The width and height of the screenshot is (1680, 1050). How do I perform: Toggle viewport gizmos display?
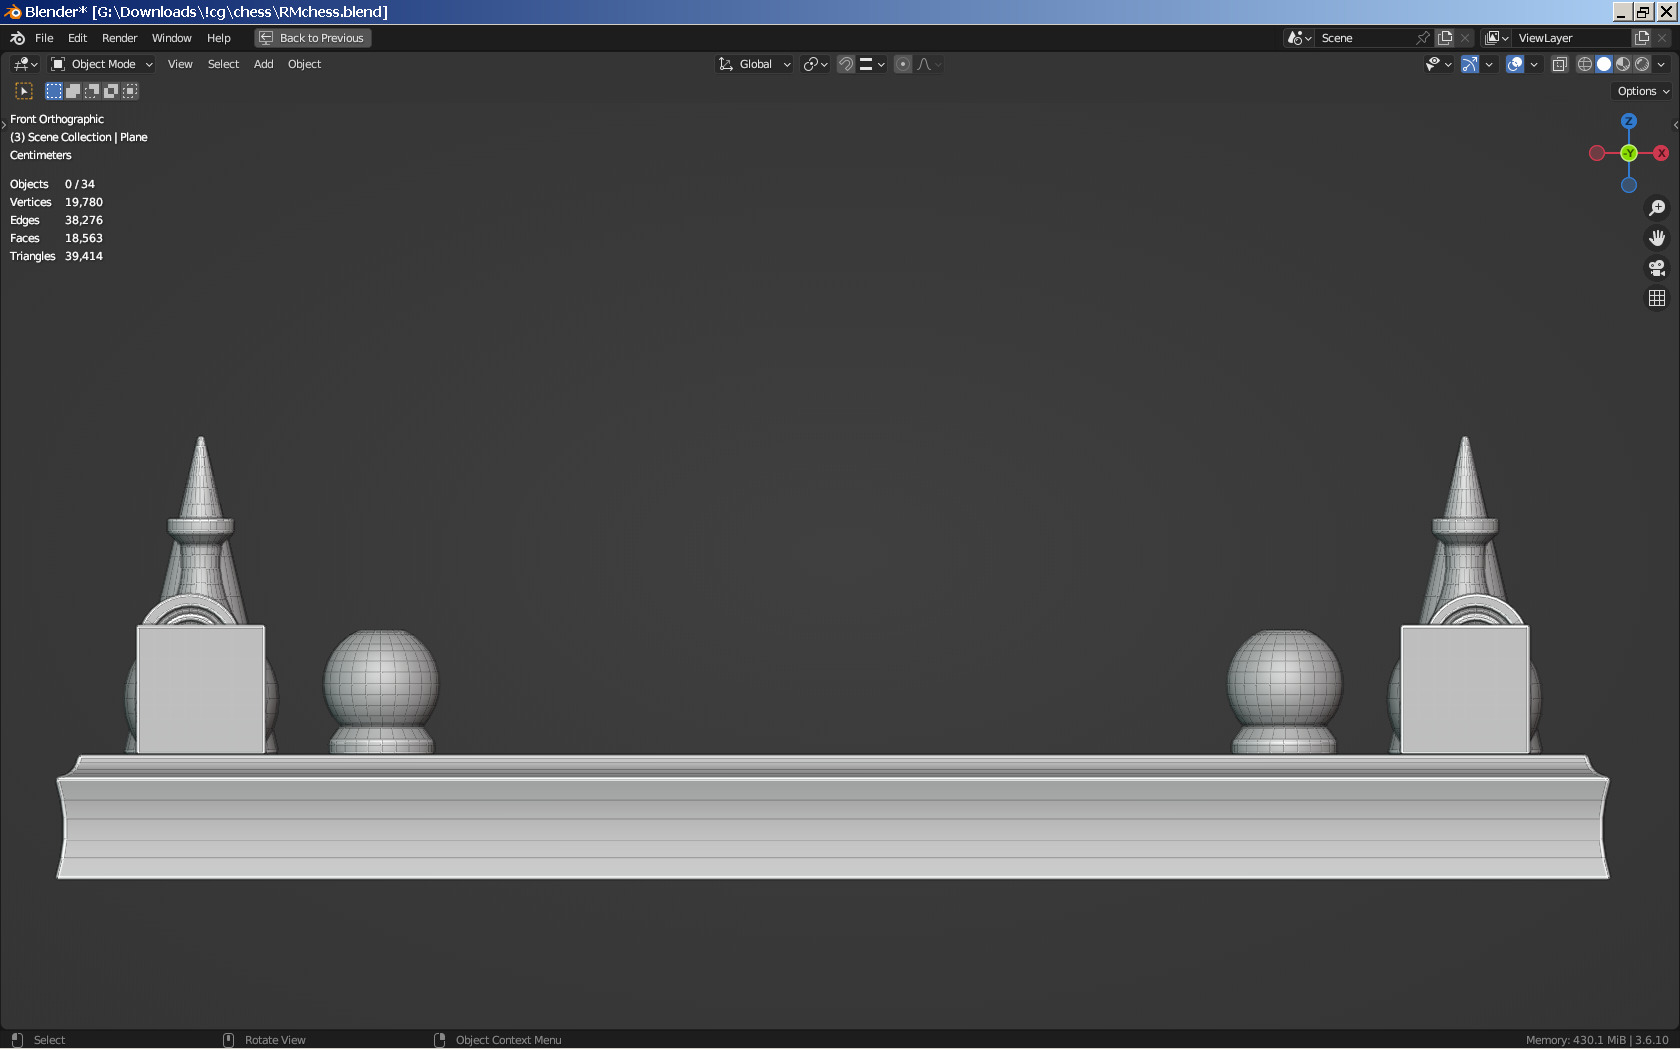pyautogui.click(x=1470, y=64)
